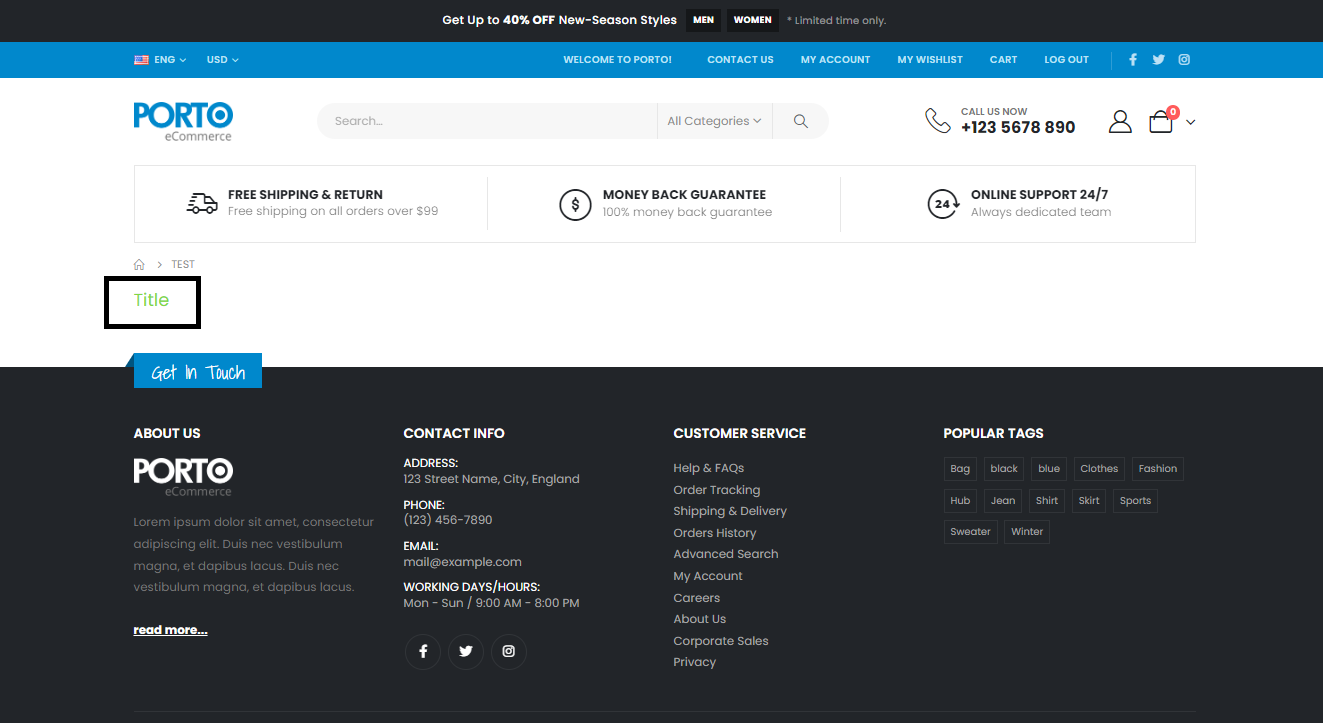This screenshot has height=723, width=1323.
Task: Click the (123) 456-7890 phone text
Action: pos(448,520)
